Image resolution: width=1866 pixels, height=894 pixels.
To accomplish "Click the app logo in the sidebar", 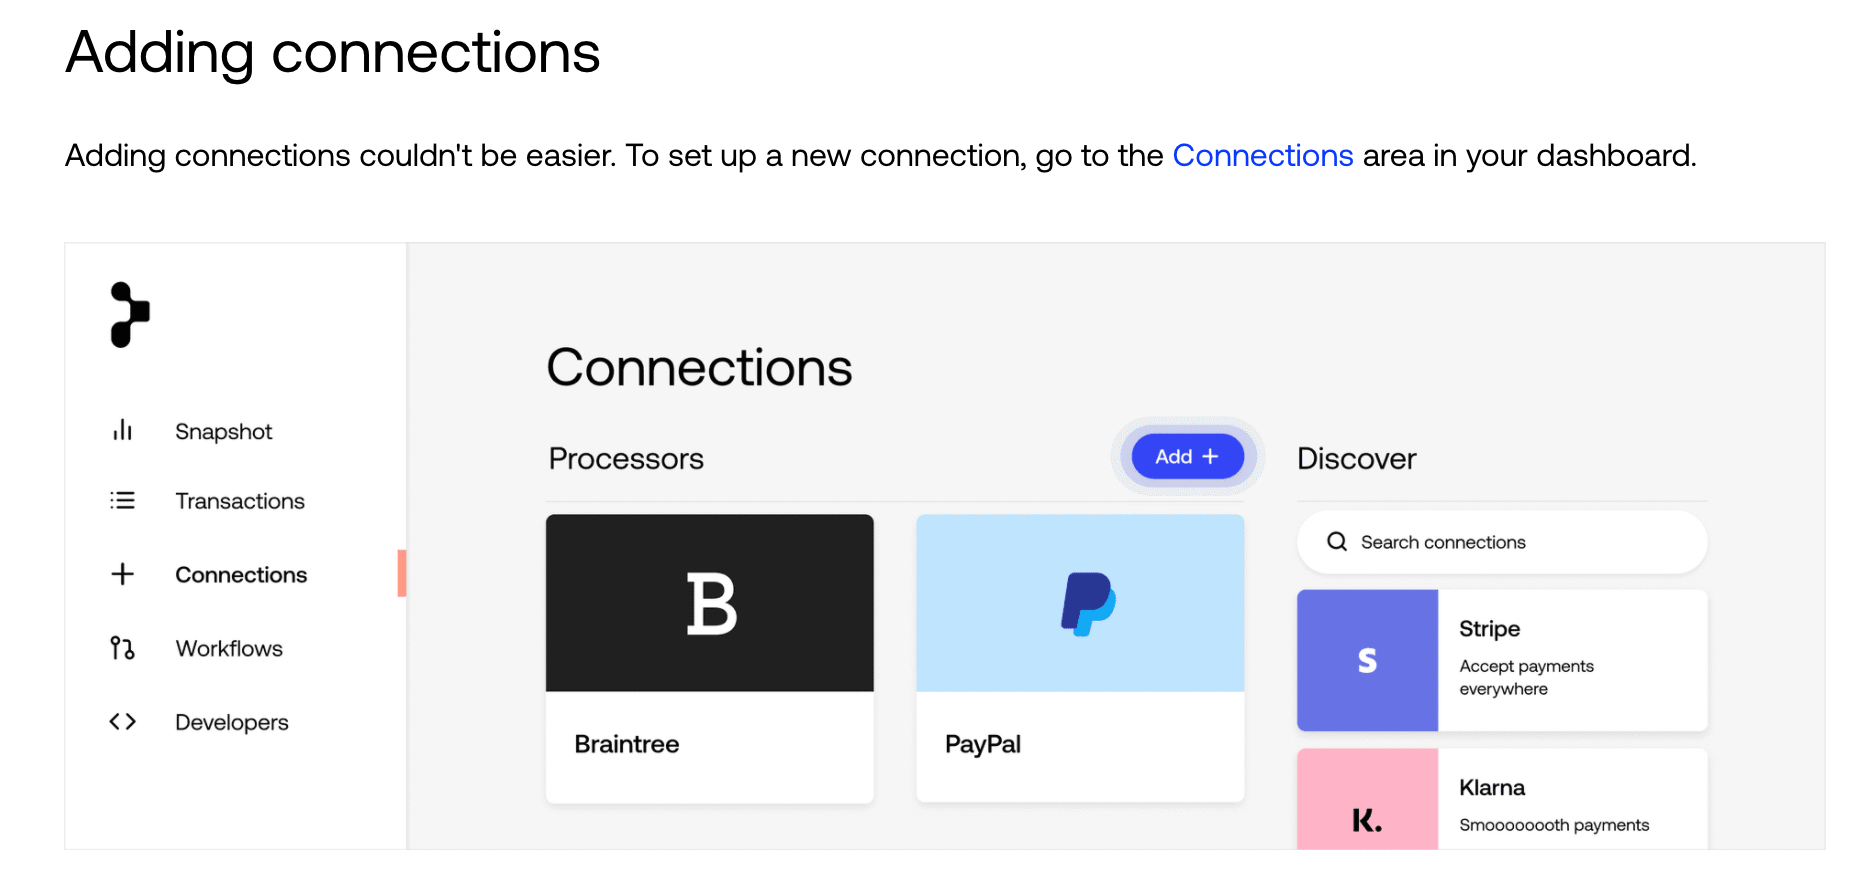I will (x=130, y=315).
